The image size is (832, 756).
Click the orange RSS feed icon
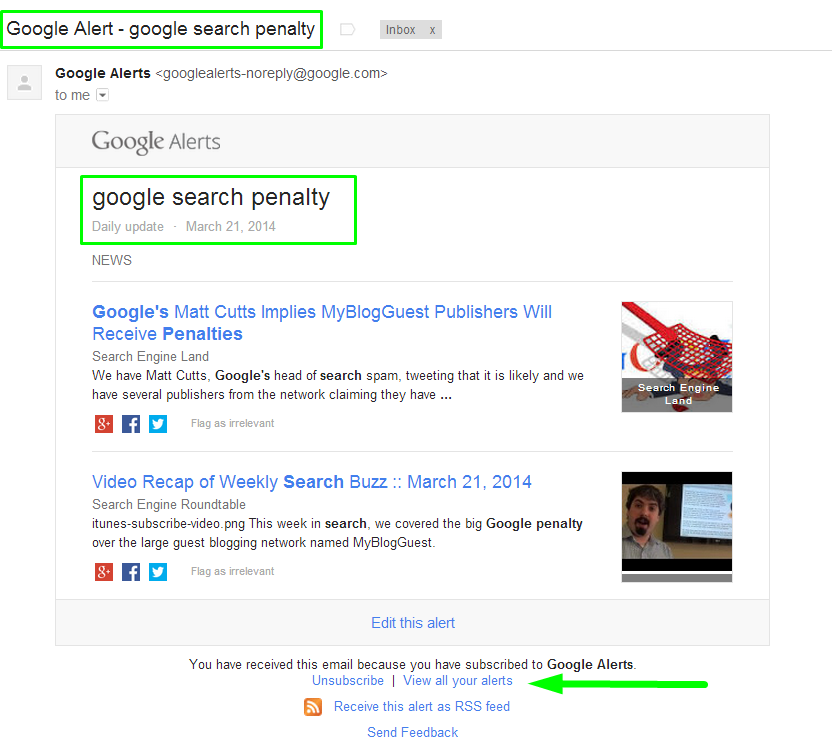[x=313, y=707]
